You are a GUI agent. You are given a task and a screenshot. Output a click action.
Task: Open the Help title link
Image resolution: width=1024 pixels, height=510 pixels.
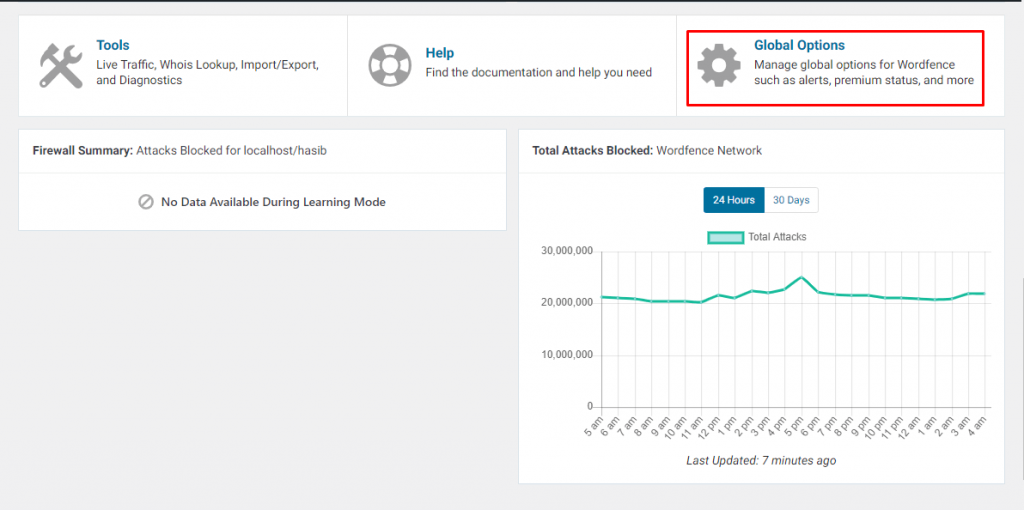pos(439,53)
